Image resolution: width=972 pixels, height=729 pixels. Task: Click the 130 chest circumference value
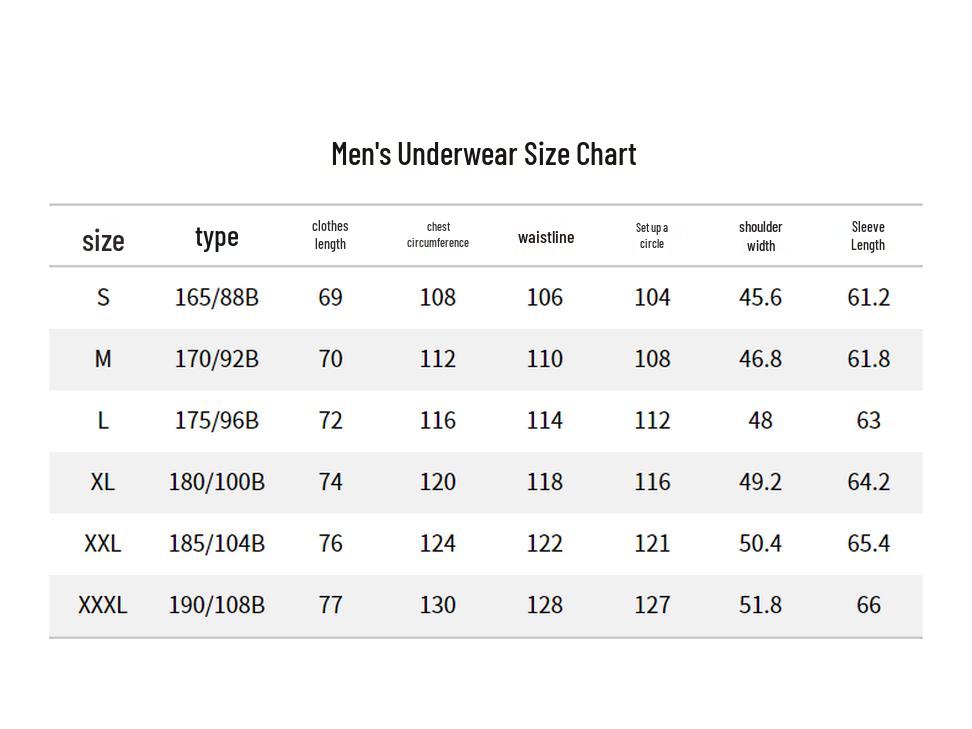click(x=438, y=605)
